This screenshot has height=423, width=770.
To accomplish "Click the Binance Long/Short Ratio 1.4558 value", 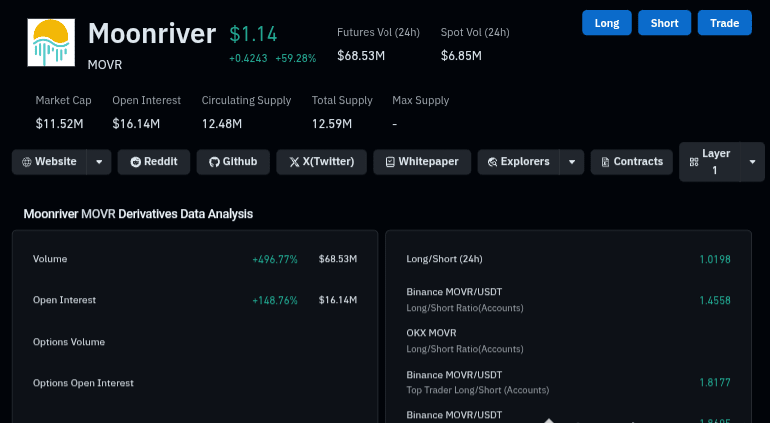I will [715, 300].
